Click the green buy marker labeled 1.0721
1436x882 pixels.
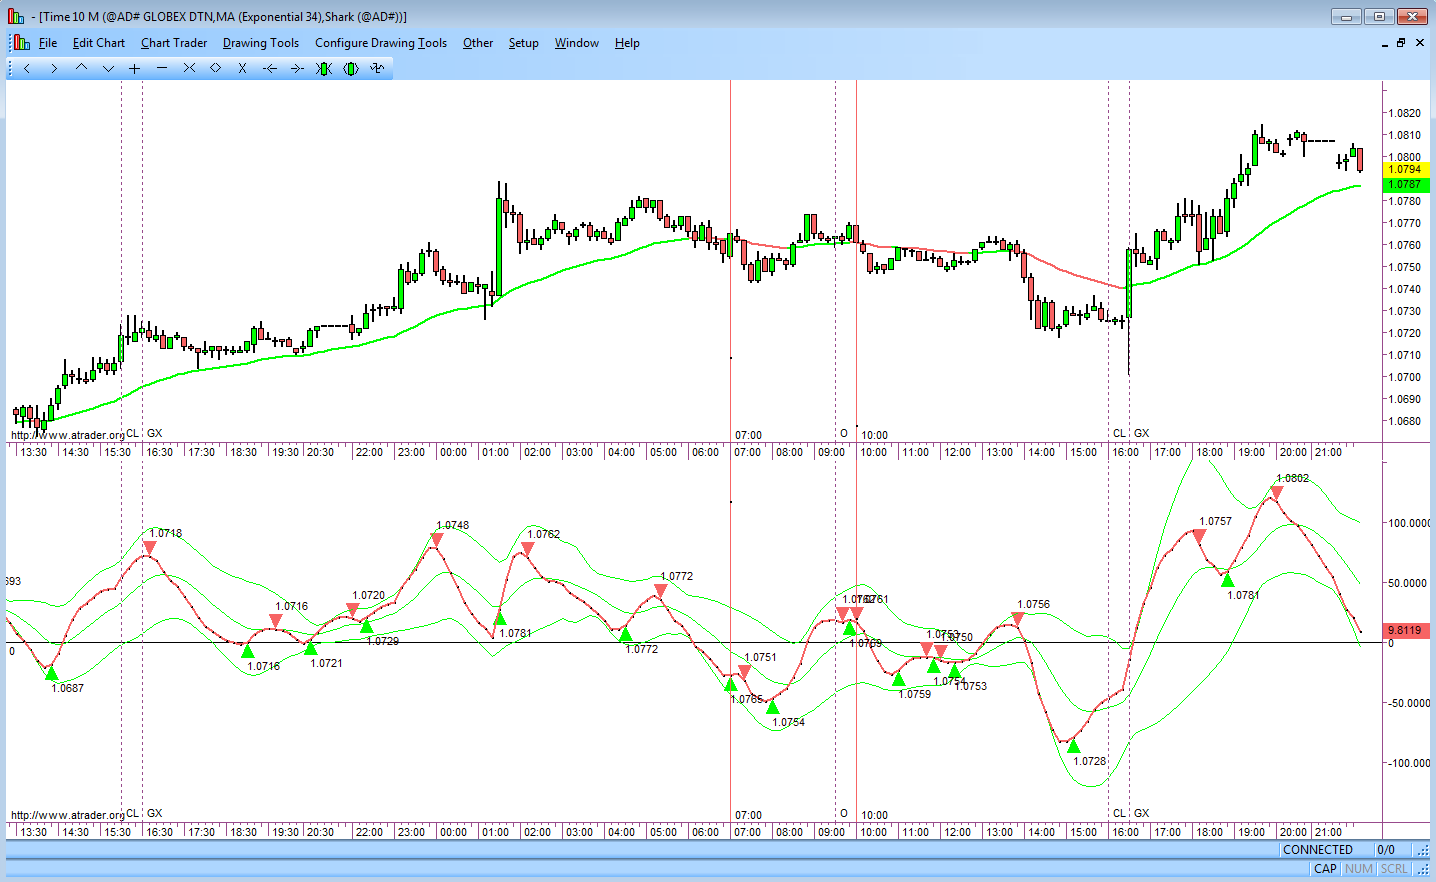[311, 648]
